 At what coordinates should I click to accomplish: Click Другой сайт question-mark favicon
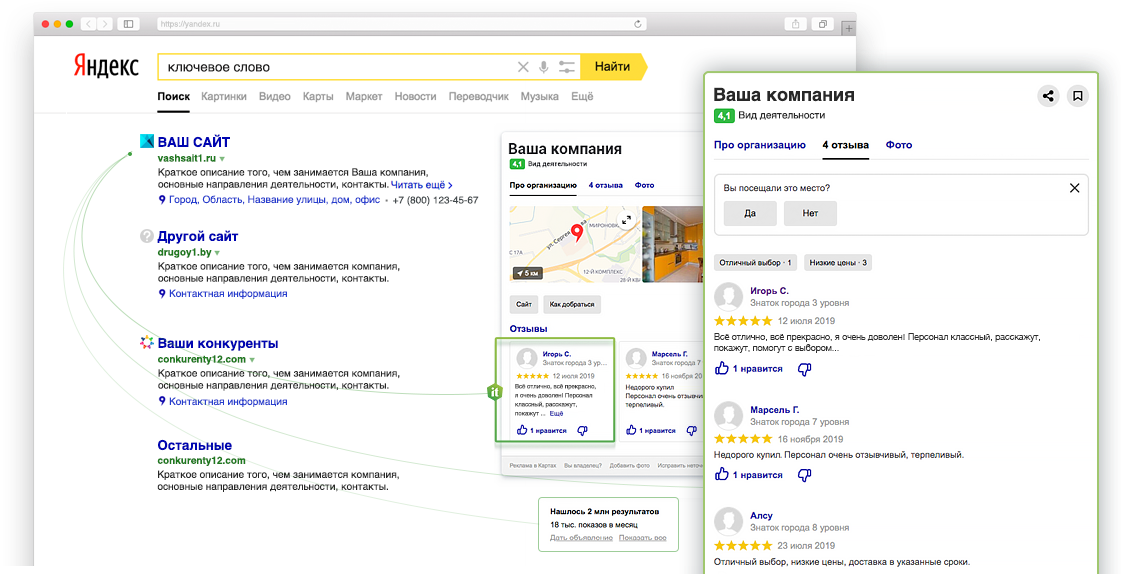pos(147,236)
